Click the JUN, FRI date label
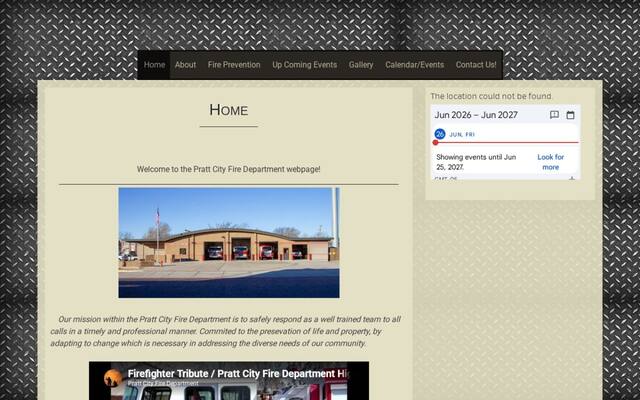640x400 pixels. 462,134
